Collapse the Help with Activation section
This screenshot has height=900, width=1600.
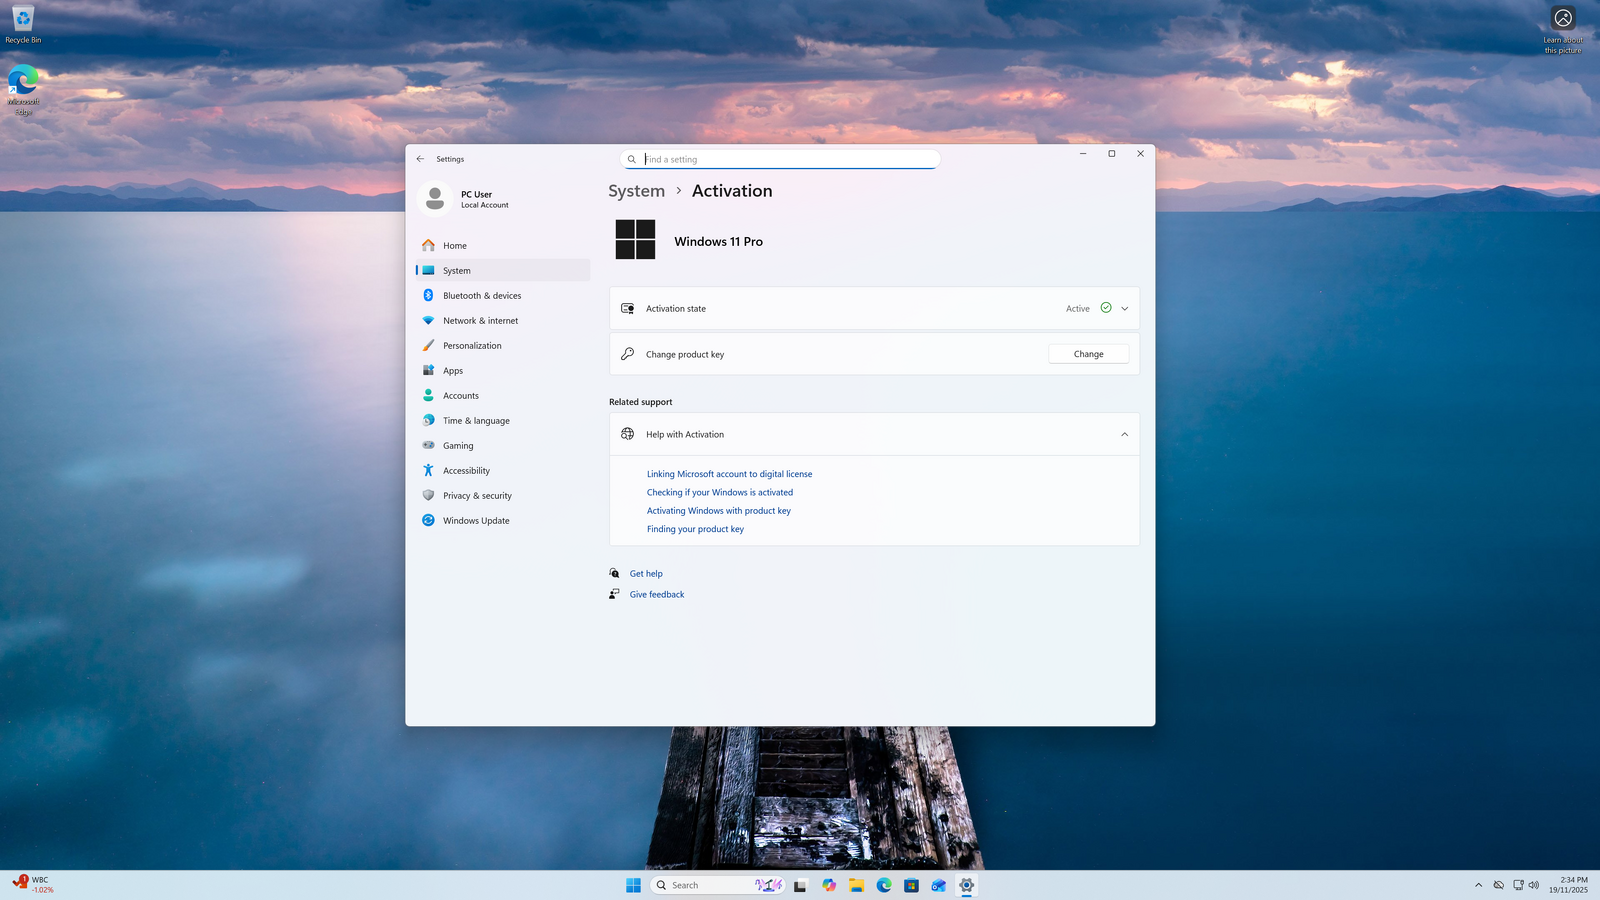tap(1124, 435)
